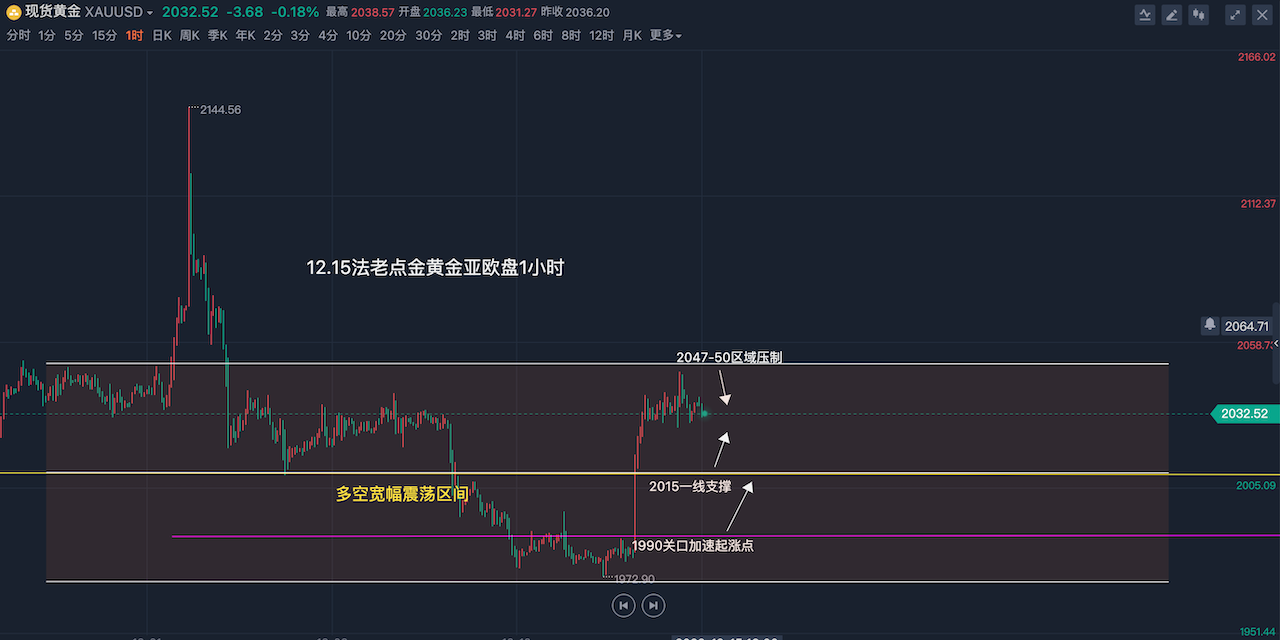Expand the collapsed right side panel arrow
Image resolution: width=1280 pixels, height=640 pixels.
[1275, 343]
